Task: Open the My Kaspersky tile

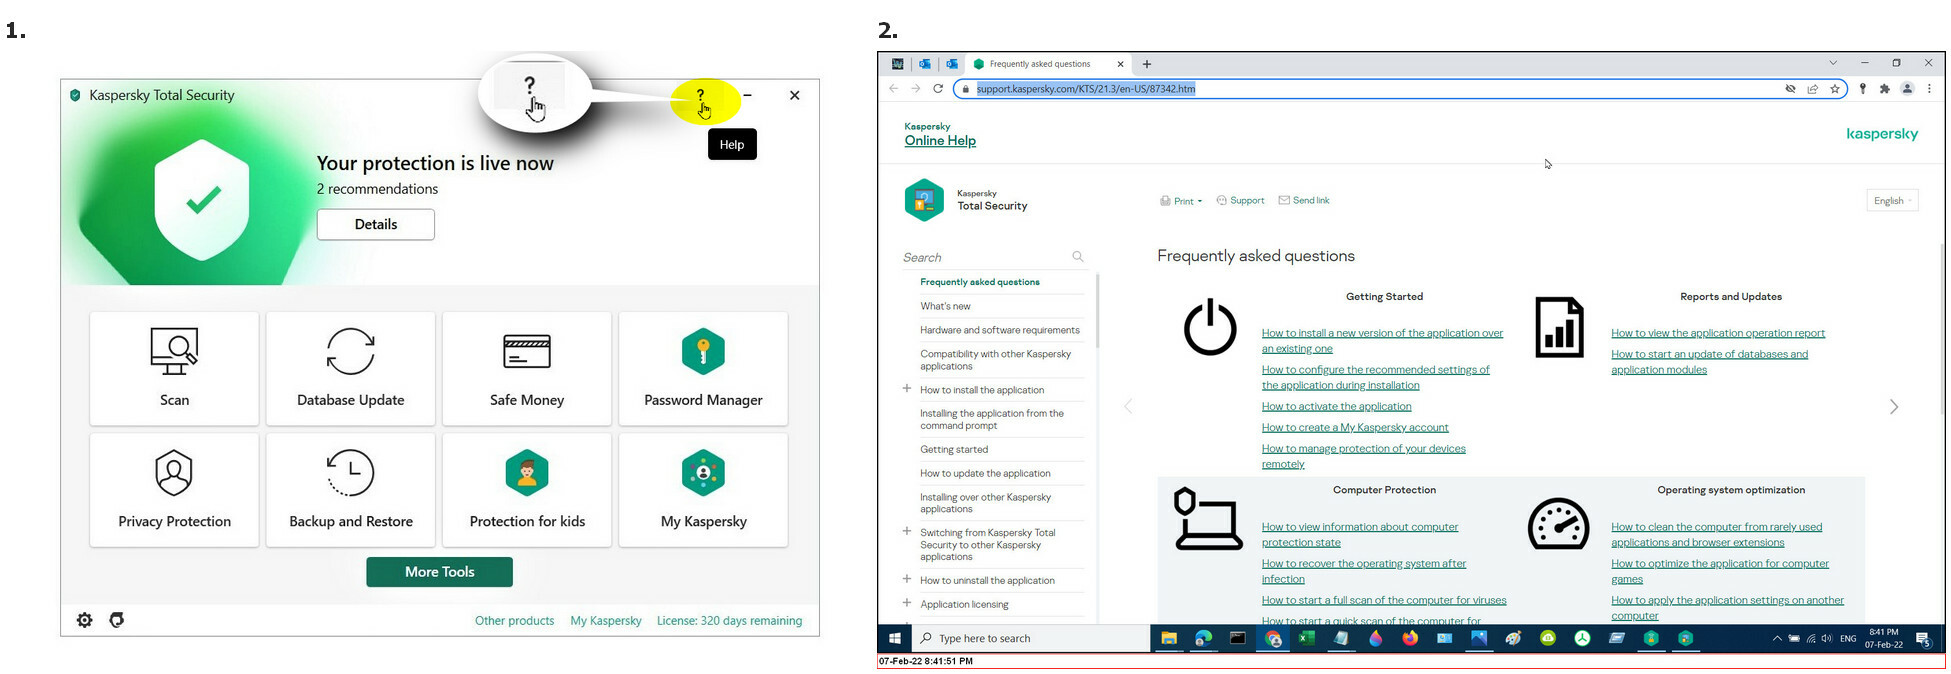Action: point(703,490)
